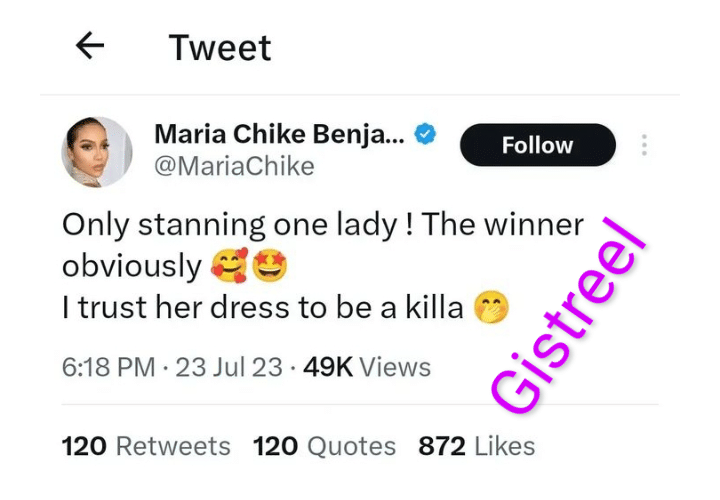Click the 6:18 PM timestamp
The width and height of the screenshot is (720, 500).
(x=108, y=367)
